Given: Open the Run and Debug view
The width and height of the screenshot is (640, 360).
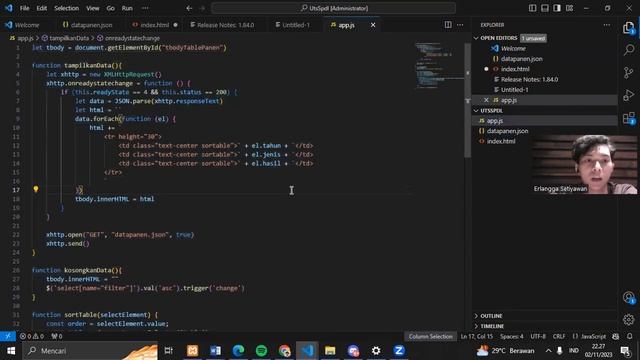Looking at the screenshot, I should point(629,95).
